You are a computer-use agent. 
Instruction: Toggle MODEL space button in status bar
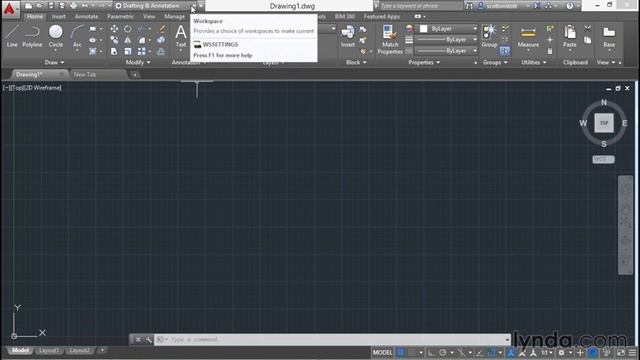382,353
